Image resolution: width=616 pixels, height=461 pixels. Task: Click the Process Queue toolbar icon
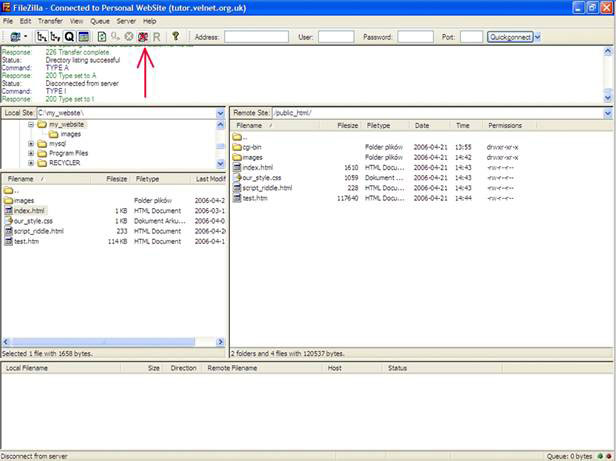pos(115,37)
